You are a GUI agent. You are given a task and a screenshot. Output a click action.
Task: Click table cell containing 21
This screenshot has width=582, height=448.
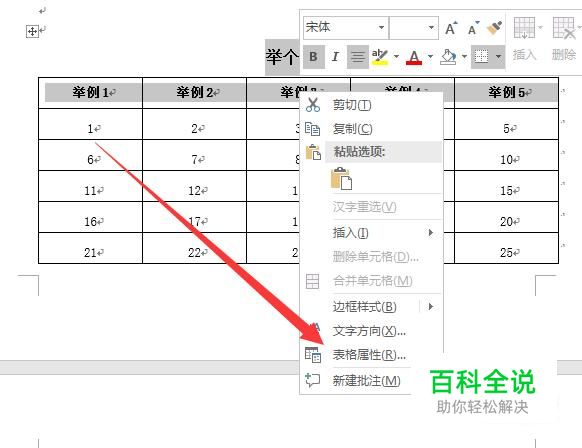click(91, 248)
